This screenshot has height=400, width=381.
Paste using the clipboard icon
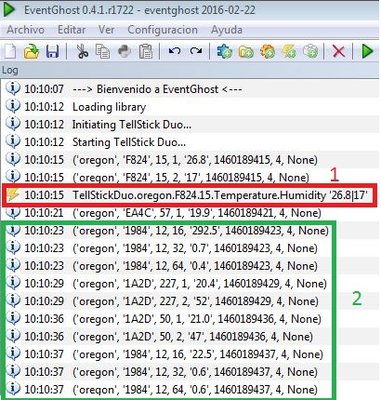(x=146, y=52)
